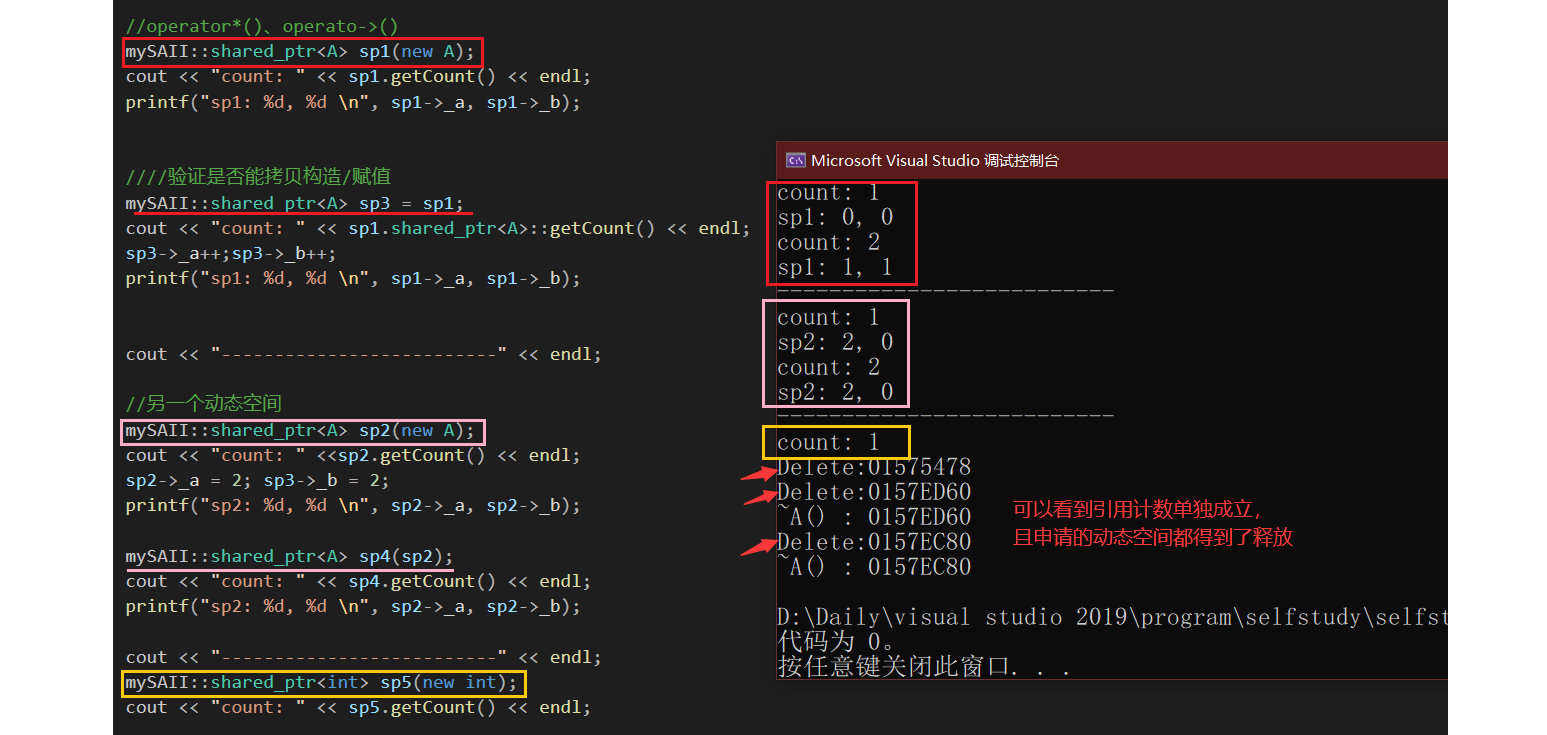Select the sp2.getCount() cout statement
The height and width of the screenshot is (735, 1547).
click(x=353, y=455)
